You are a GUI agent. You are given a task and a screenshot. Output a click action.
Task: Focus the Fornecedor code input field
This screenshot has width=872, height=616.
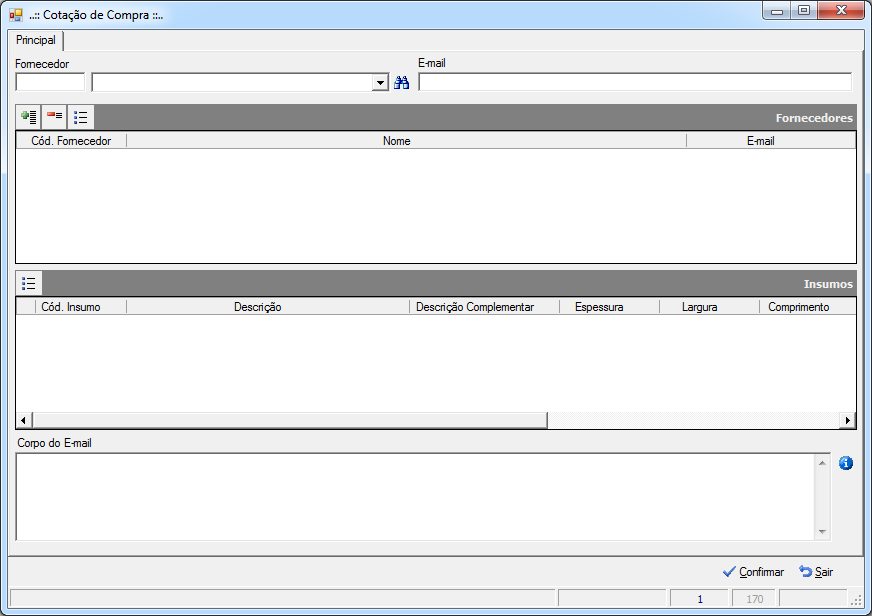click(50, 82)
